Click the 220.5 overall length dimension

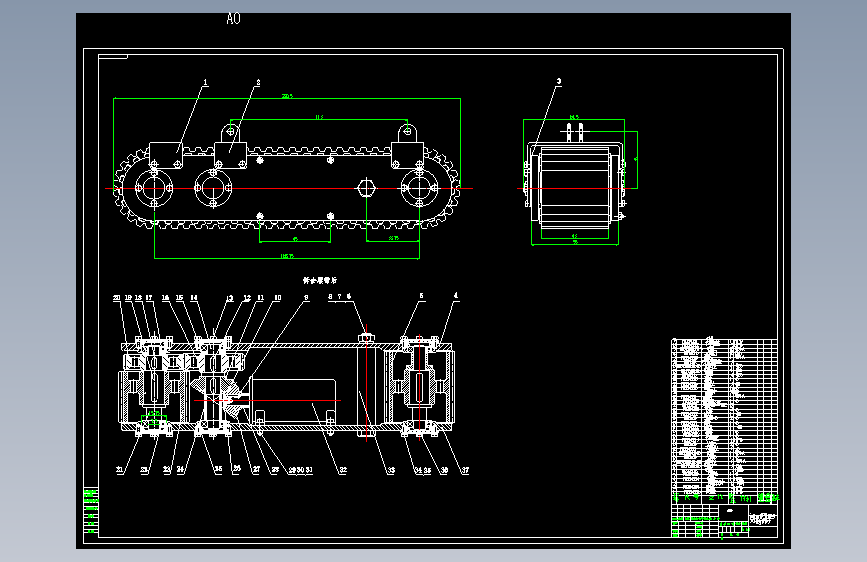click(287, 96)
